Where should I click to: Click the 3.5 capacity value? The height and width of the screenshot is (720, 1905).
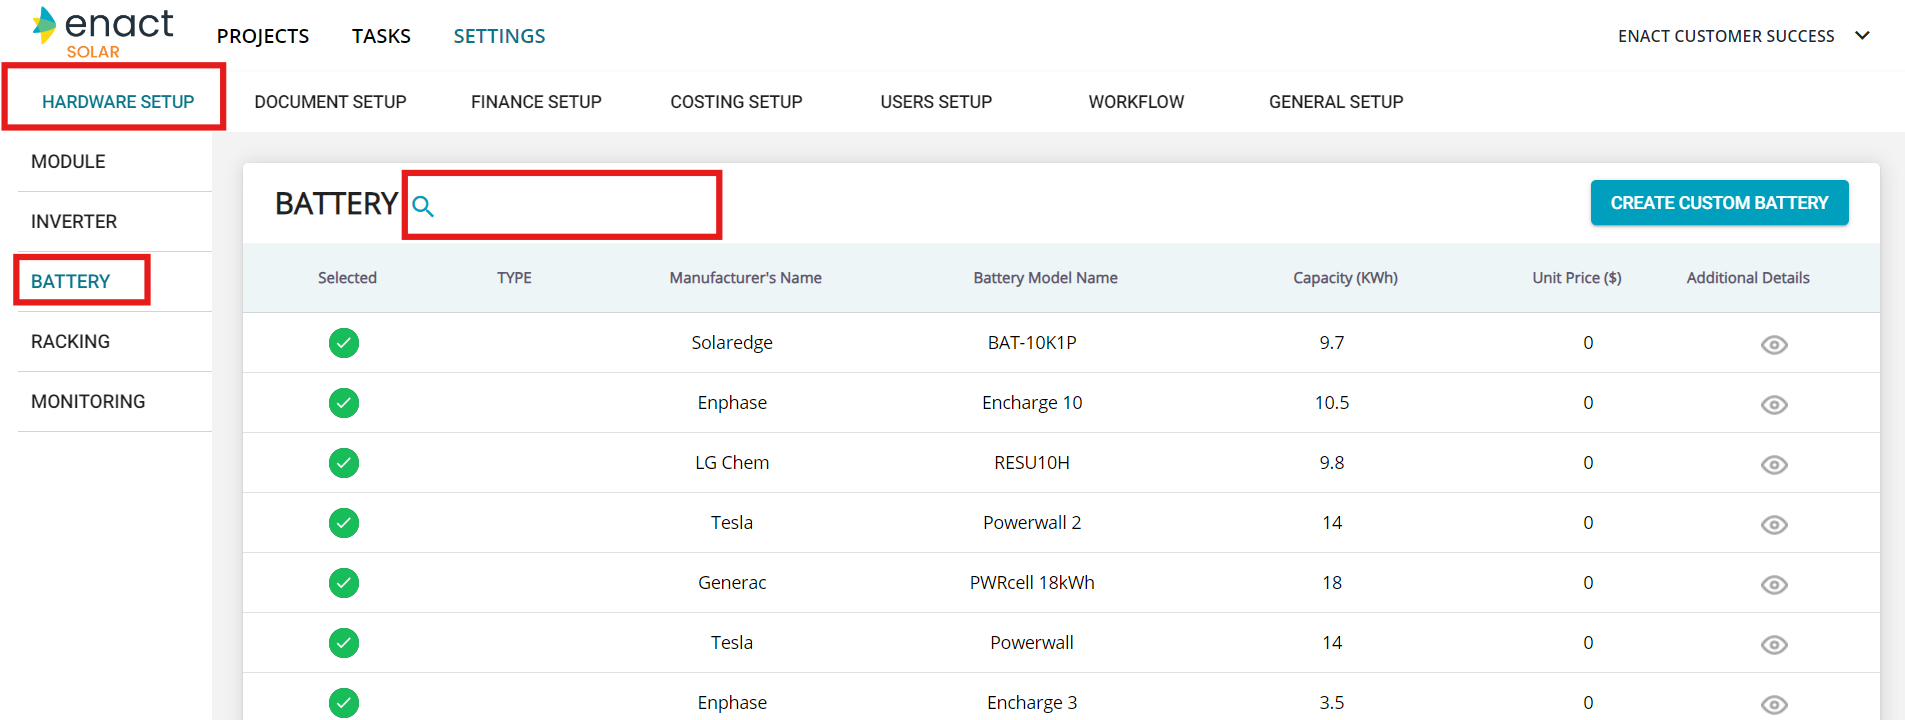click(x=1332, y=703)
